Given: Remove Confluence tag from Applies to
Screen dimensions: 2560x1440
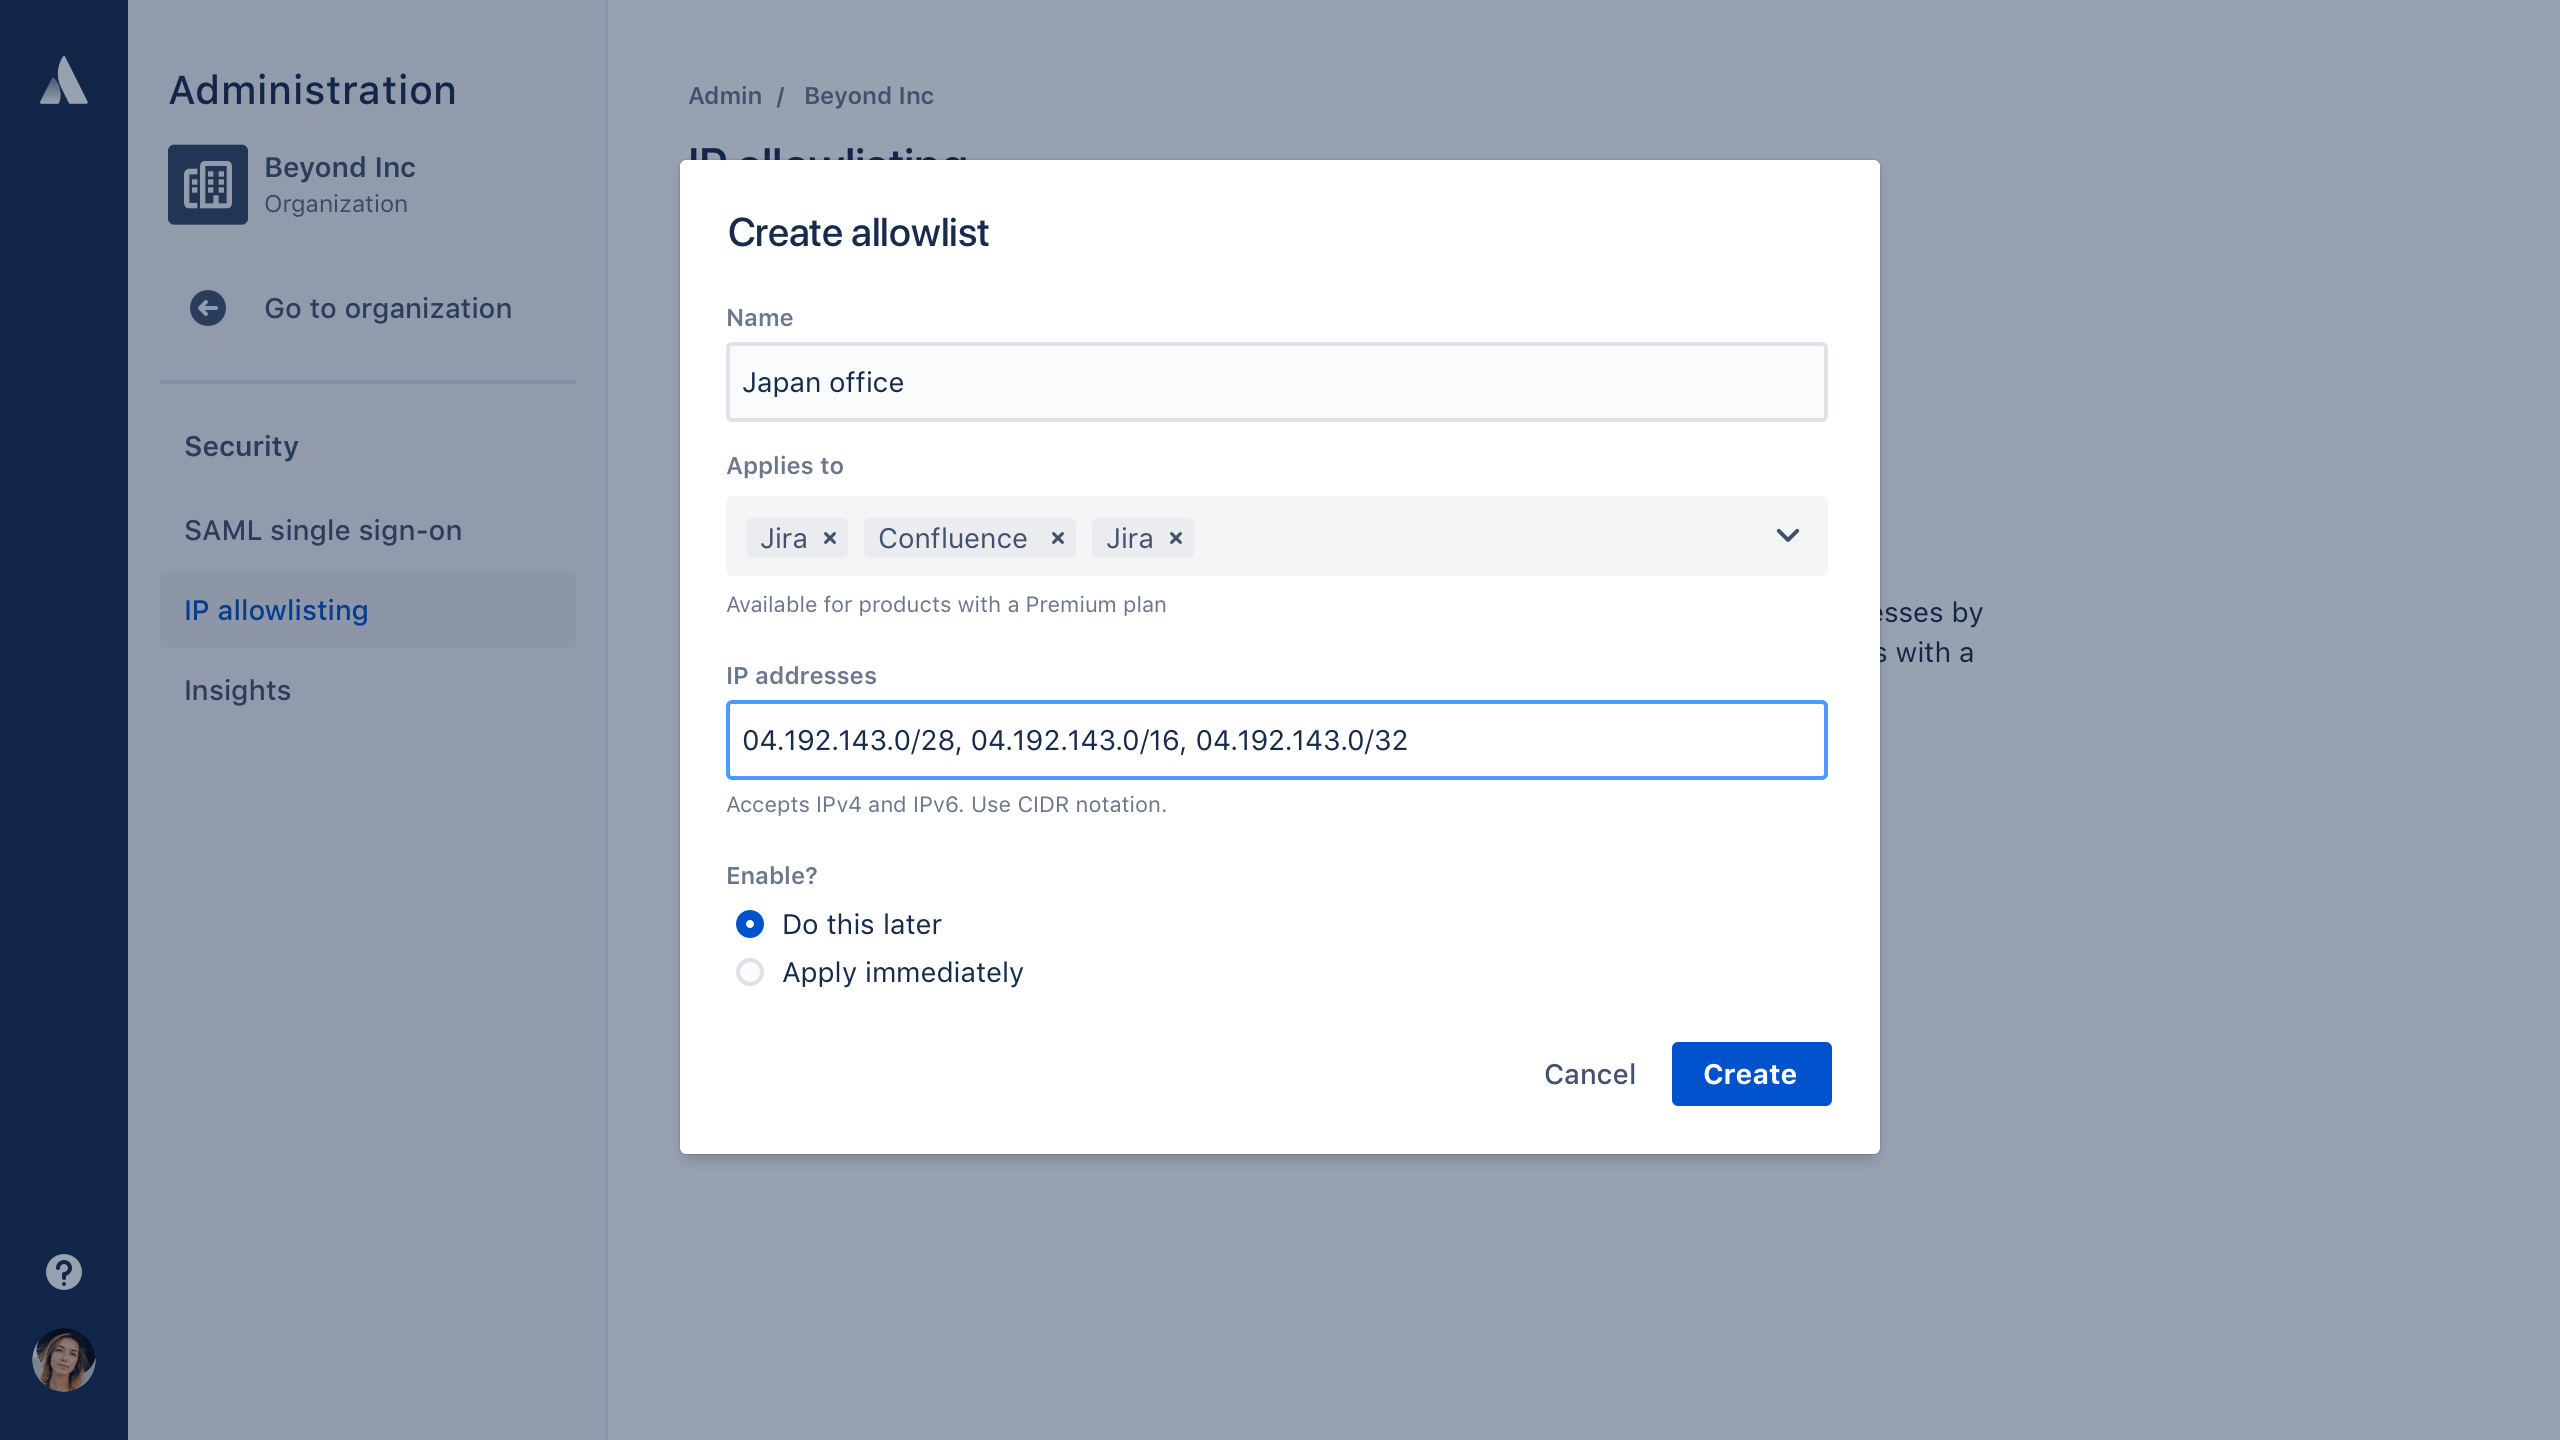Looking at the screenshot, I should click(x=1057, y=538).
